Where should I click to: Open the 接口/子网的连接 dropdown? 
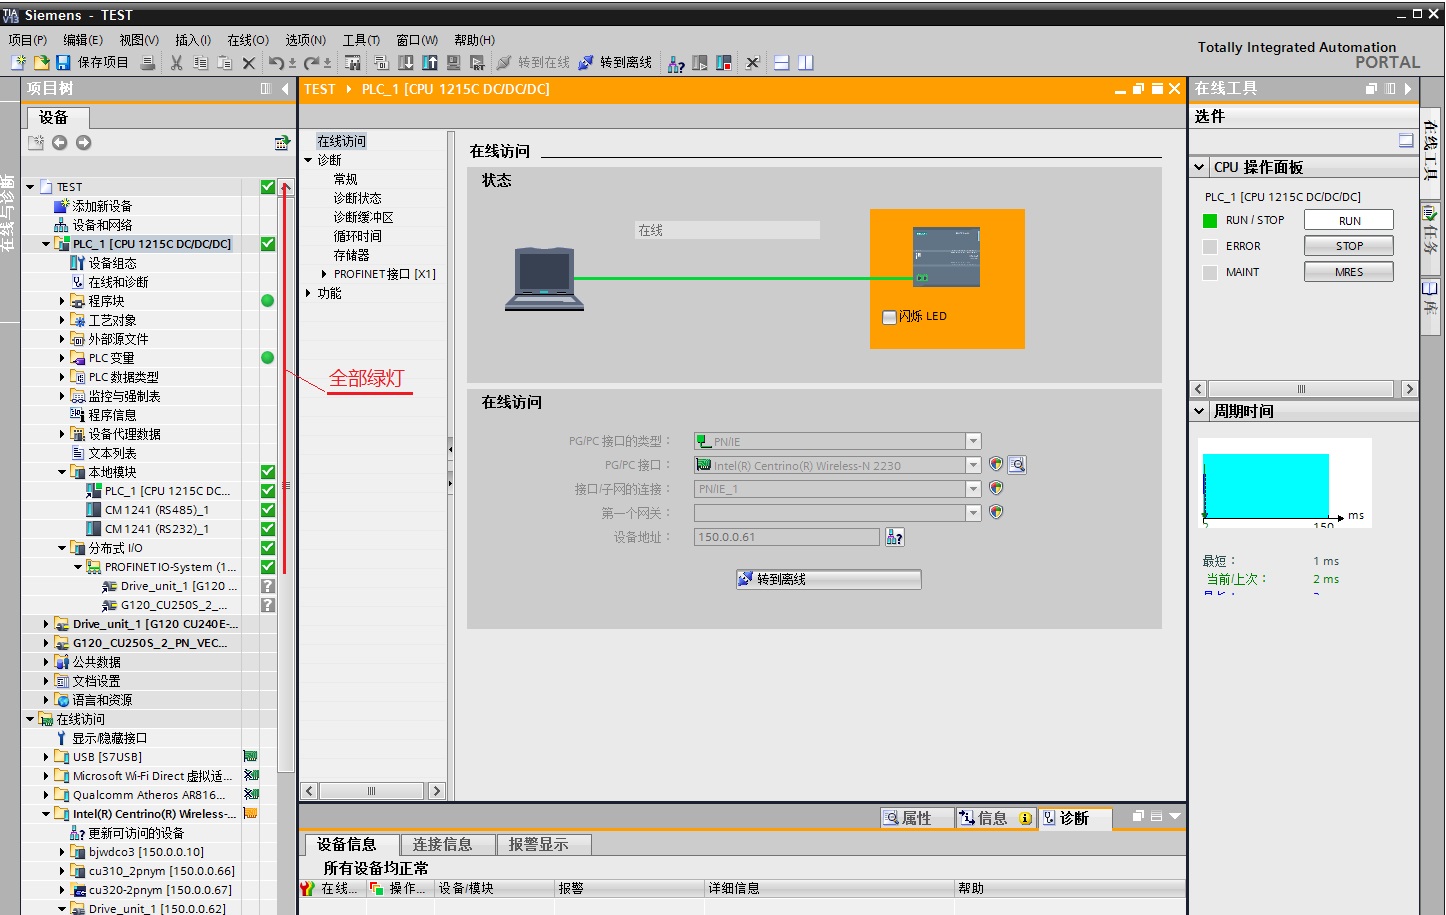point(973,489)
